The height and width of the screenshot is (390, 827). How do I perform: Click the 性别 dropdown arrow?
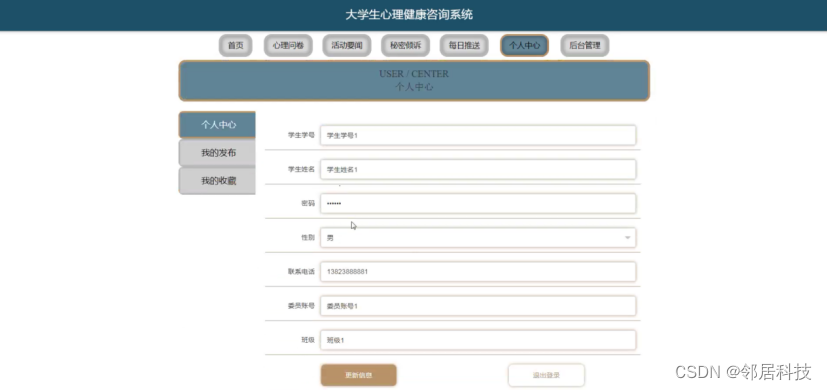click(628, 237)
